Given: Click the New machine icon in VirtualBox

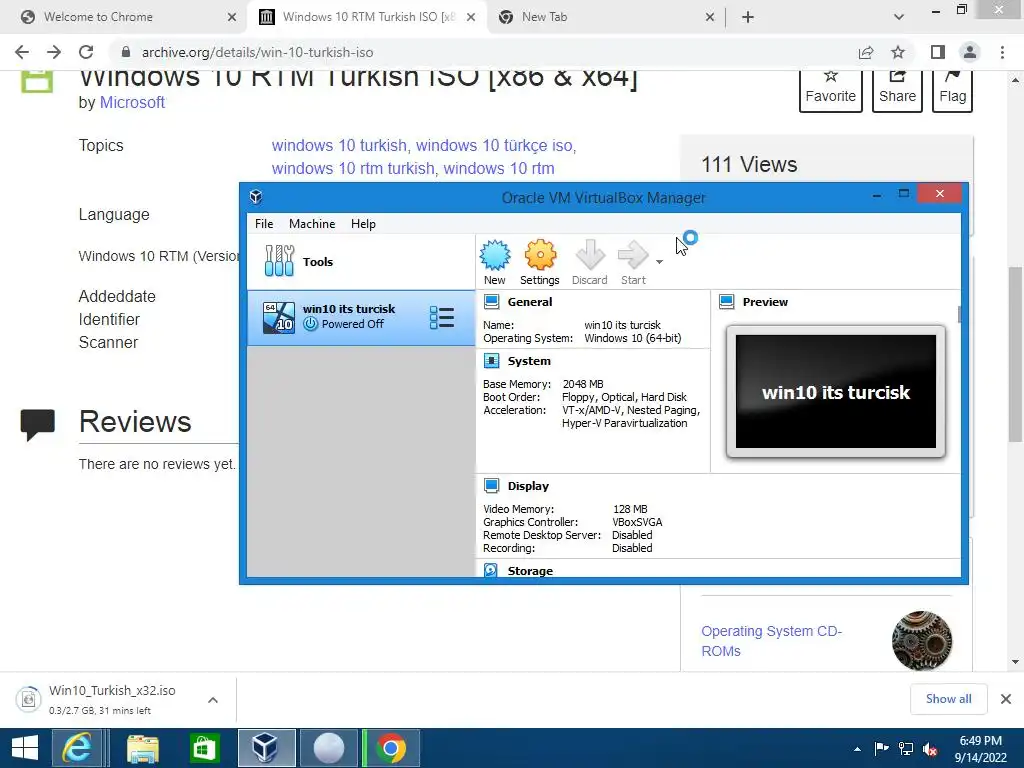Looking at the screenshot, I should pos(495,262).
